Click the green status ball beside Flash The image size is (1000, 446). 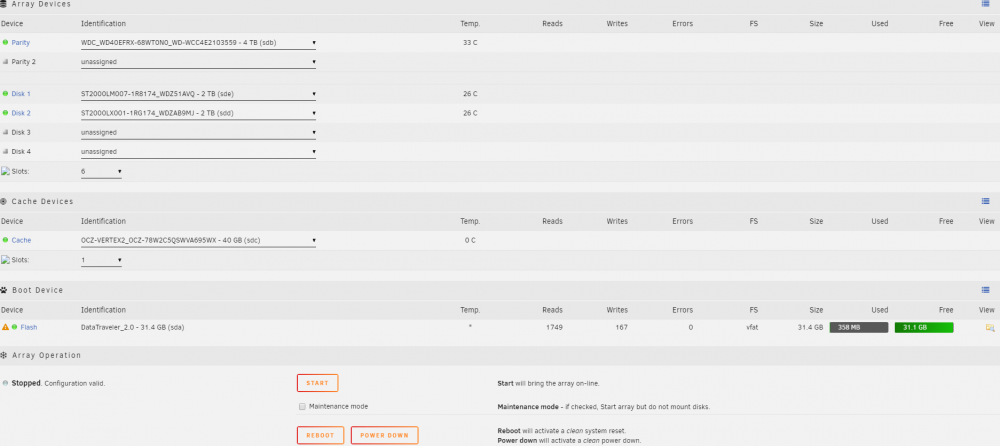14,327
